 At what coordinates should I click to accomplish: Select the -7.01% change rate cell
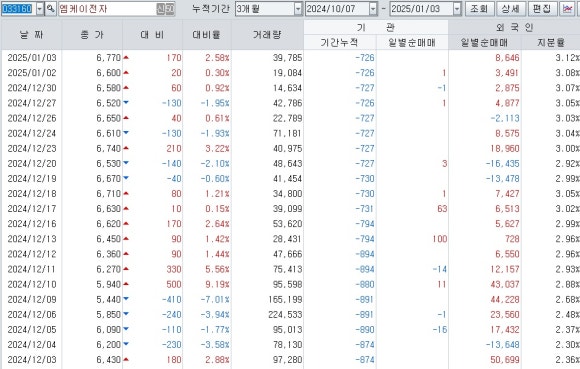click(215, 299)
